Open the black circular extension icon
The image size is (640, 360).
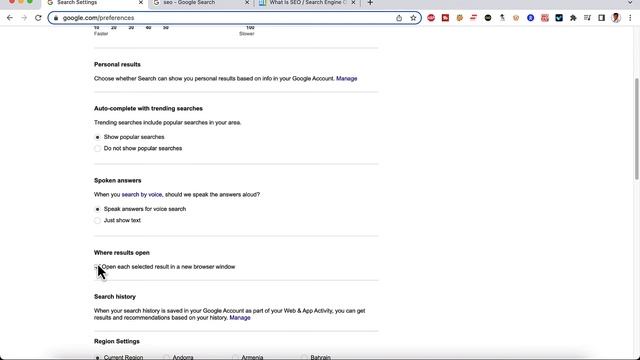[488, 18]
